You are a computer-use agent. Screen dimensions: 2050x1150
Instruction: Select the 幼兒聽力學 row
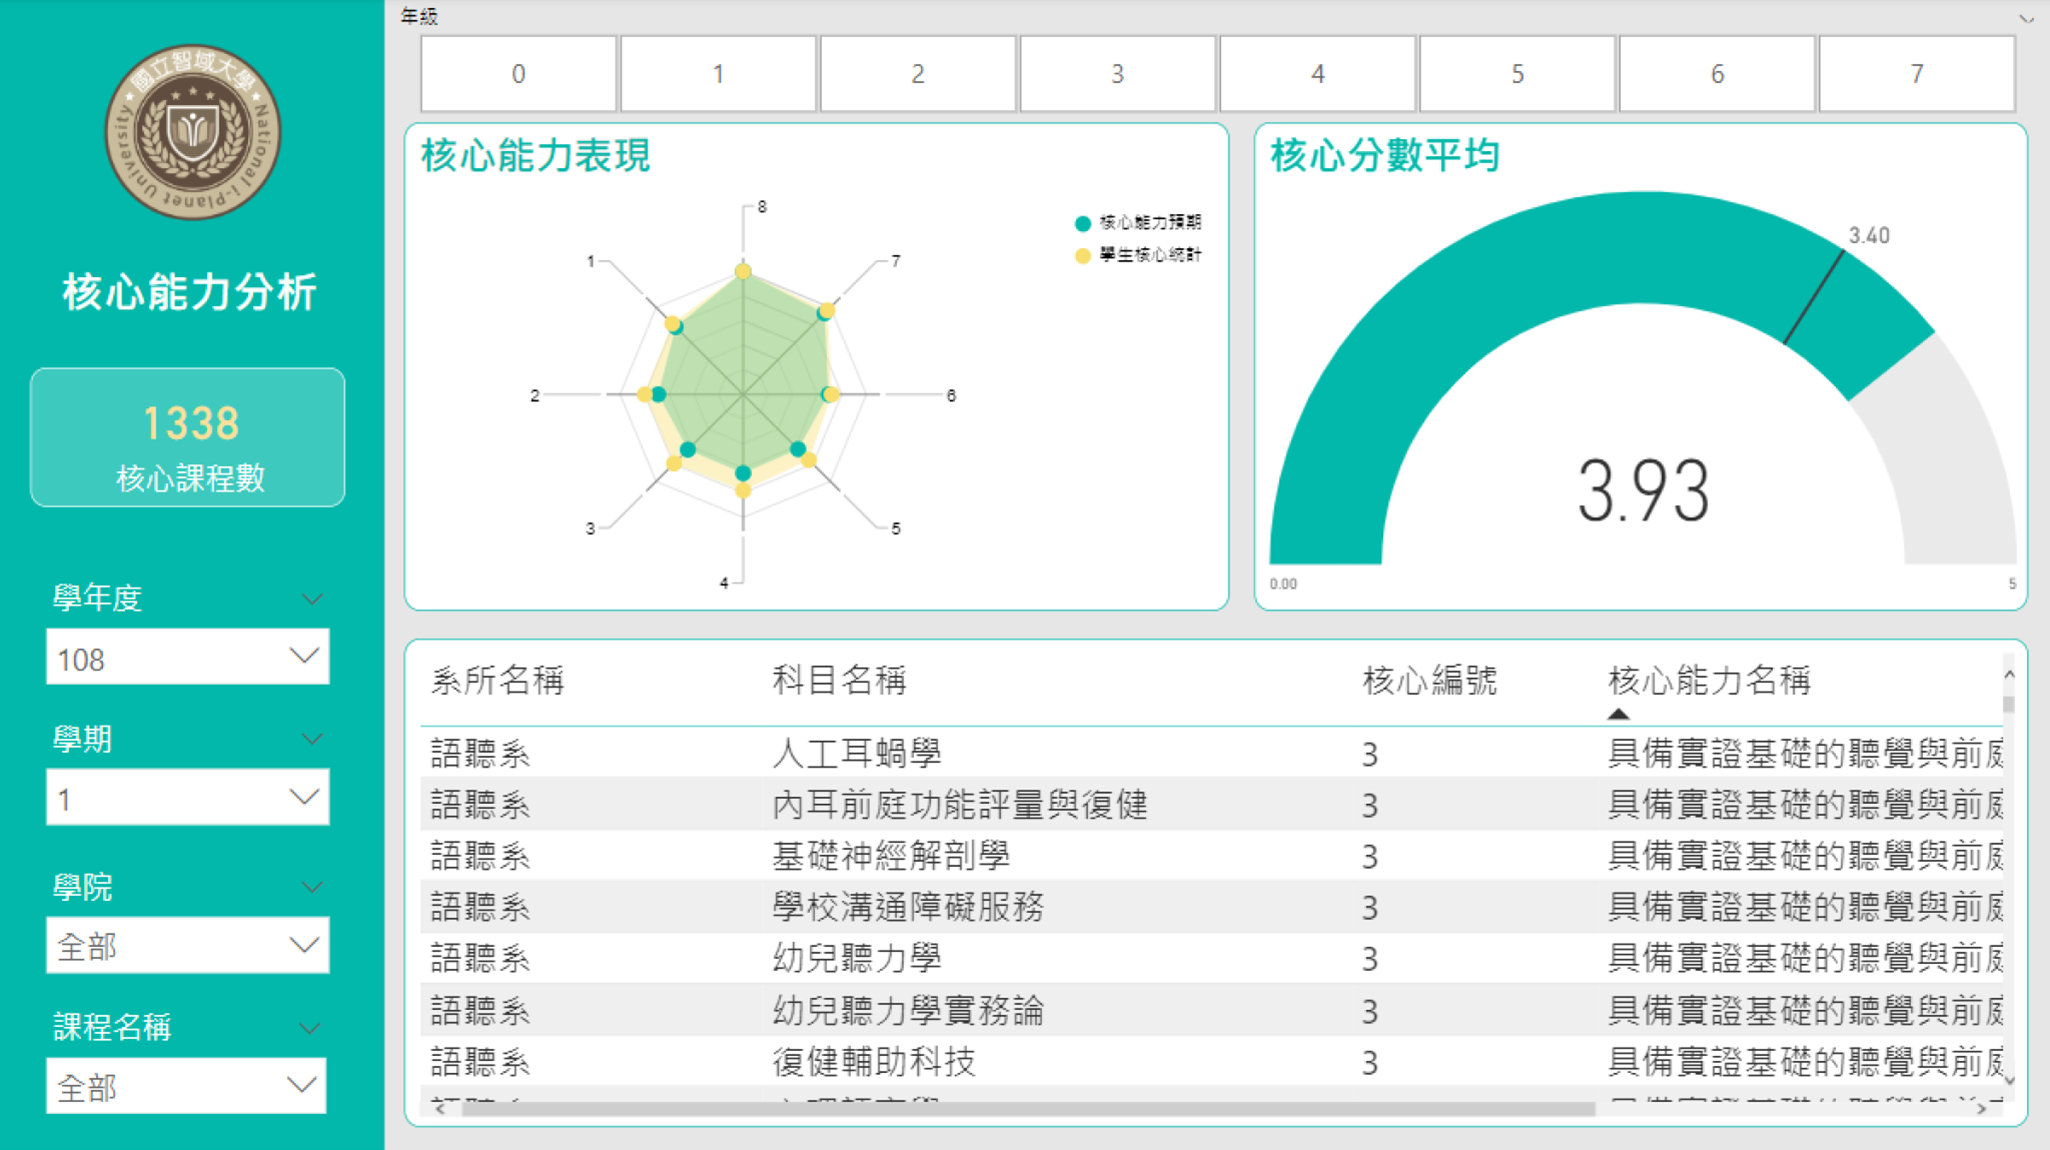tap(1212, 959)
